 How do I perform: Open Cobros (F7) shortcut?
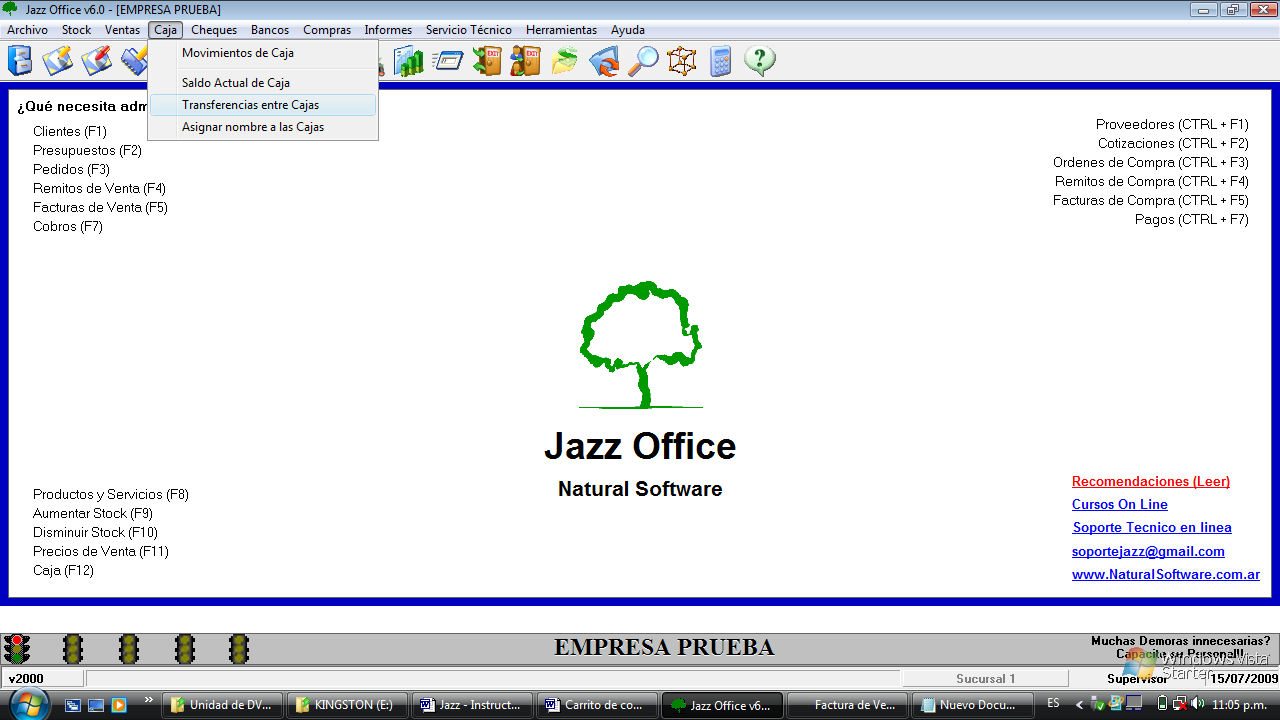[x=68, y=226]
